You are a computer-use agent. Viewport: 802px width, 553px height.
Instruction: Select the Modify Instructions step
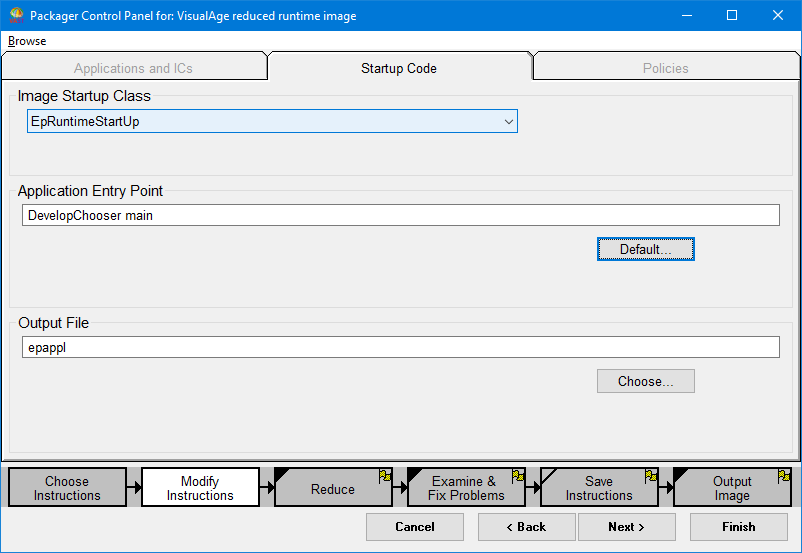[200, 488]
